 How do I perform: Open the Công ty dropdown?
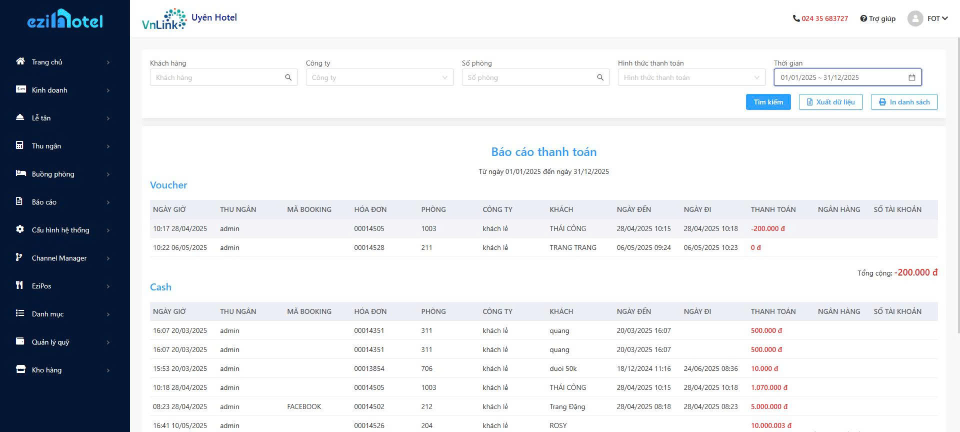pos(380,77)
